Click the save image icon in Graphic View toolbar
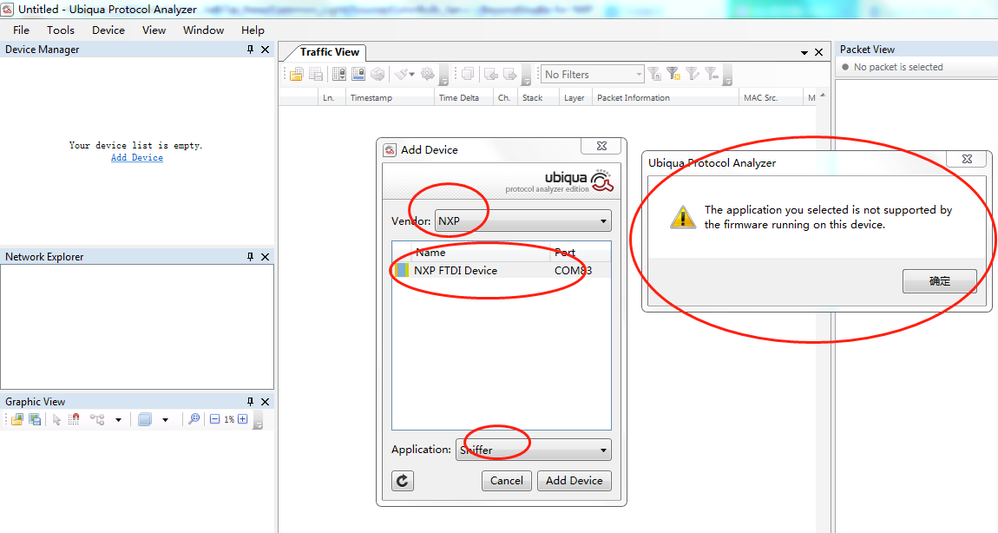This screenshot has width=998, height=533. click(x=35, y=419)
